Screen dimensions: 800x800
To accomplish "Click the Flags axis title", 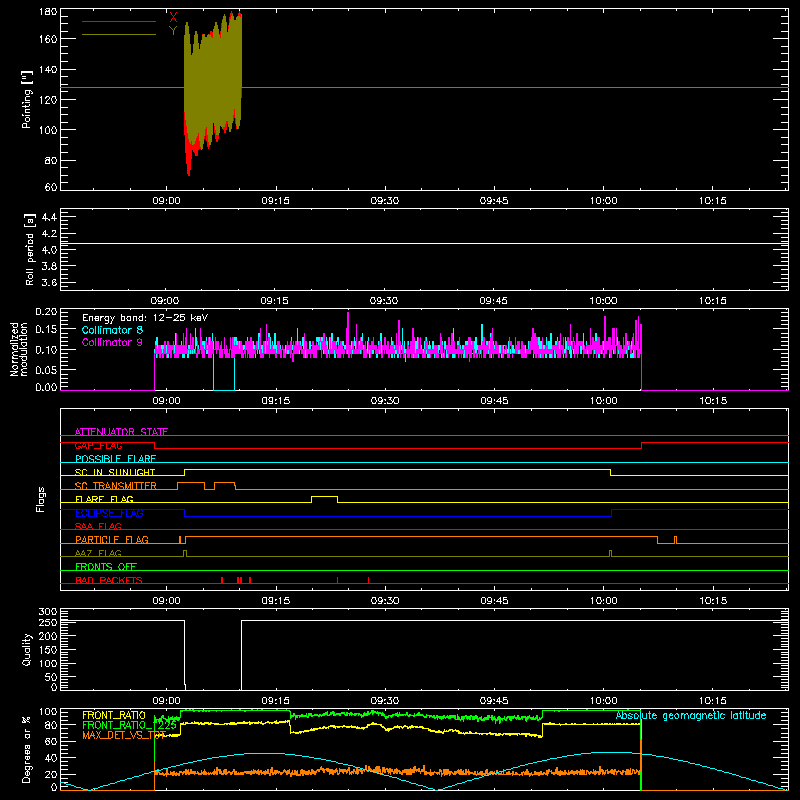I will pyautogui.click(x=40, y=499).
